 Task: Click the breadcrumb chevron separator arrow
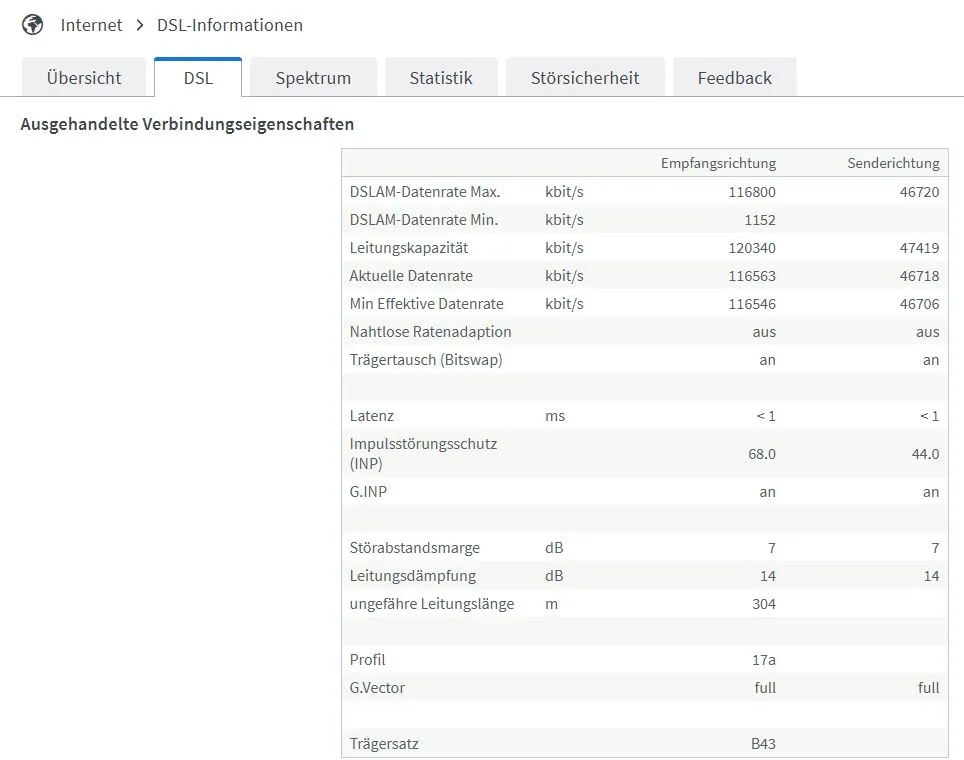140,25
